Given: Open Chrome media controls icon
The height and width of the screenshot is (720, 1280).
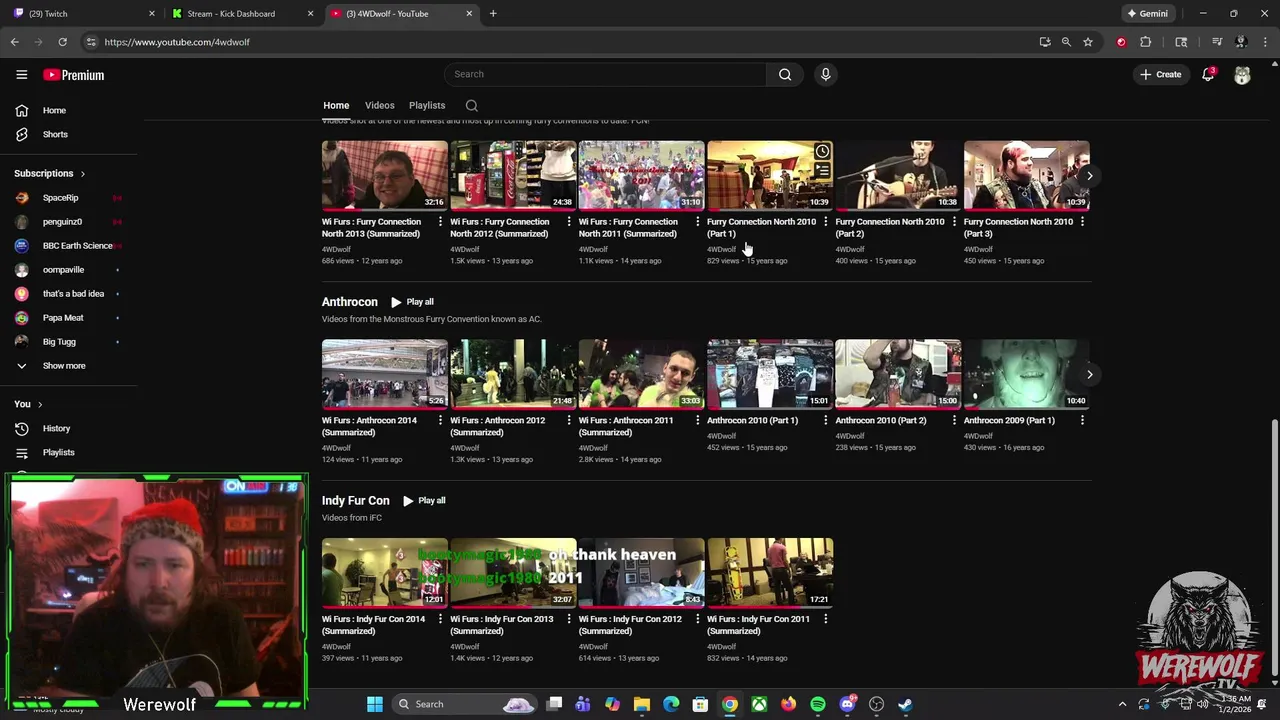Looking at the screenshot, I should [x=1217, y=42].
